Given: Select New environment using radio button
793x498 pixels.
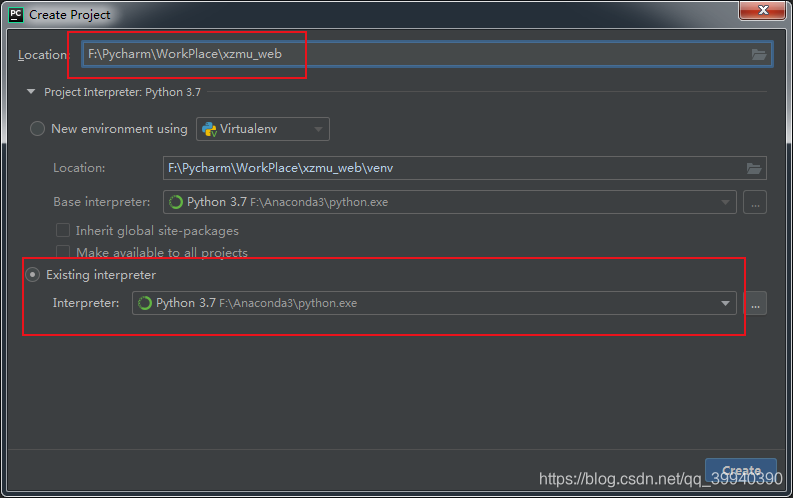Looking at the screenshot, I should [37, 129].
